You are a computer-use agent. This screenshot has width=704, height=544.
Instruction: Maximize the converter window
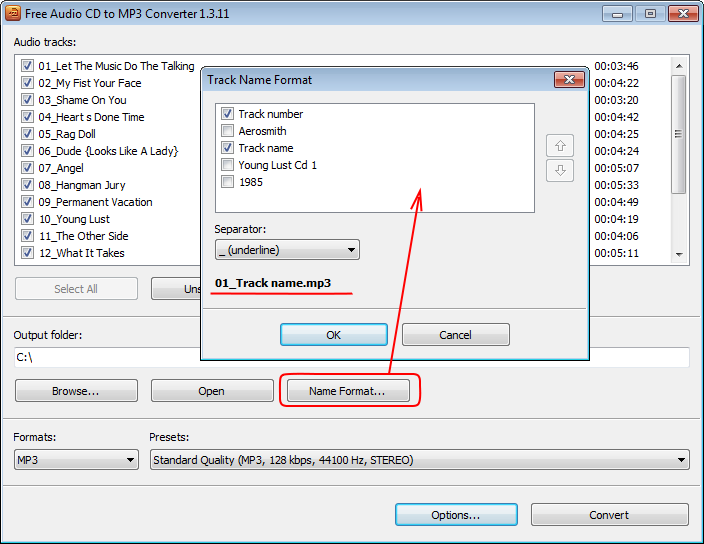tap(650, 14)
